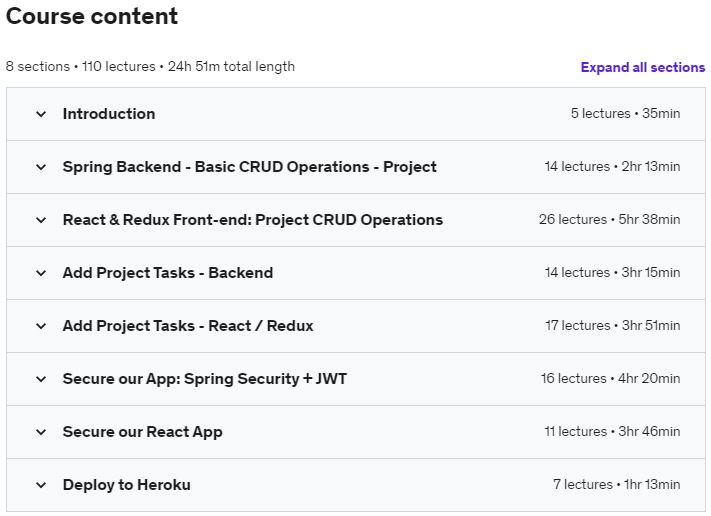
Task: Click React & Redux Front-end: Project CRUD Operations
Action: [x=252, y=220]
